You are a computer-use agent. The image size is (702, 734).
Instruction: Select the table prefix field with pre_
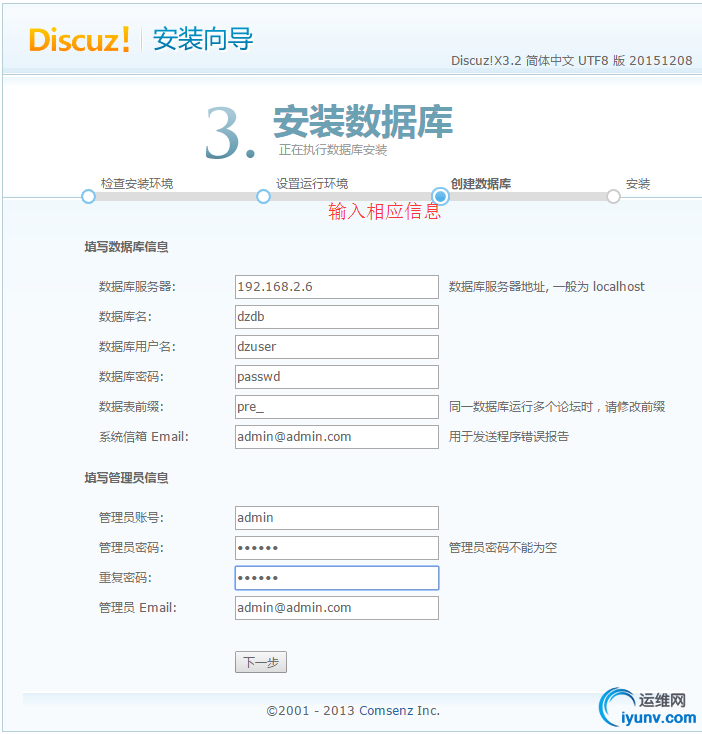[336, 407]
